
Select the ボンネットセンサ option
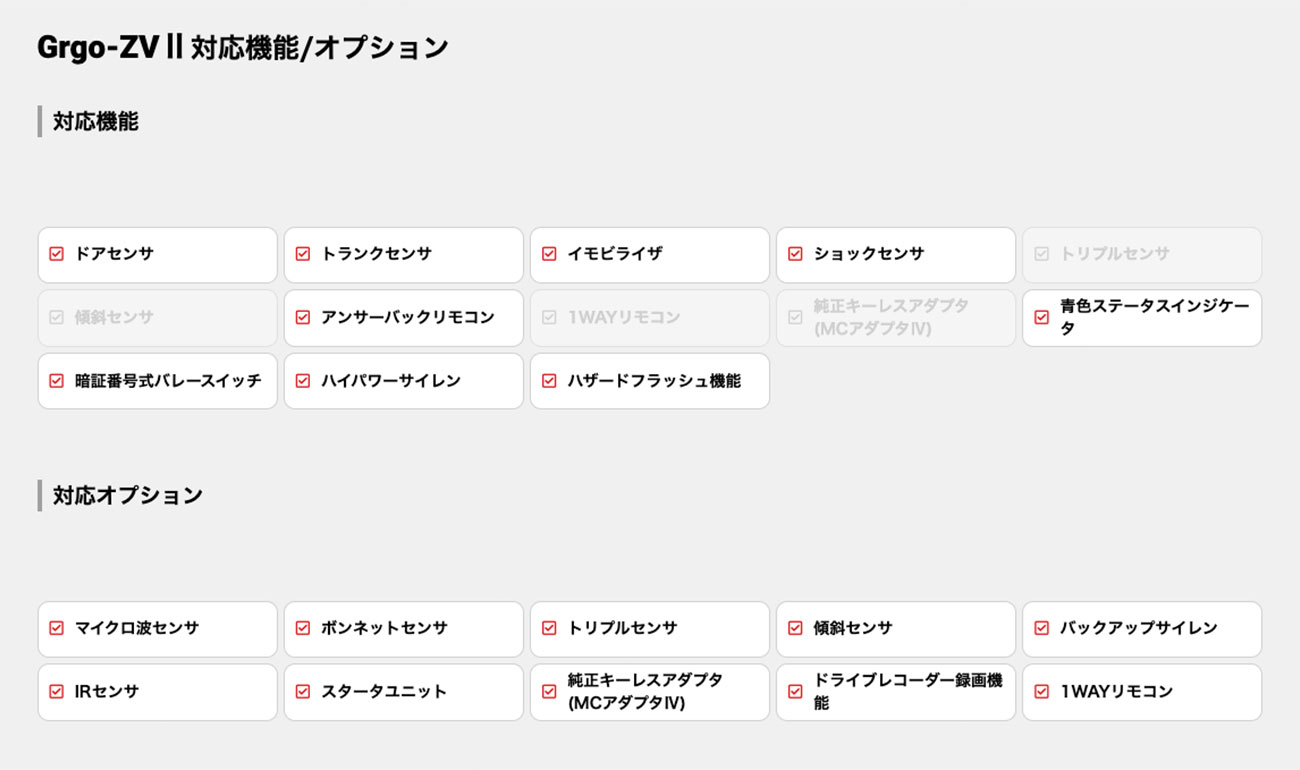coord(404,629)
